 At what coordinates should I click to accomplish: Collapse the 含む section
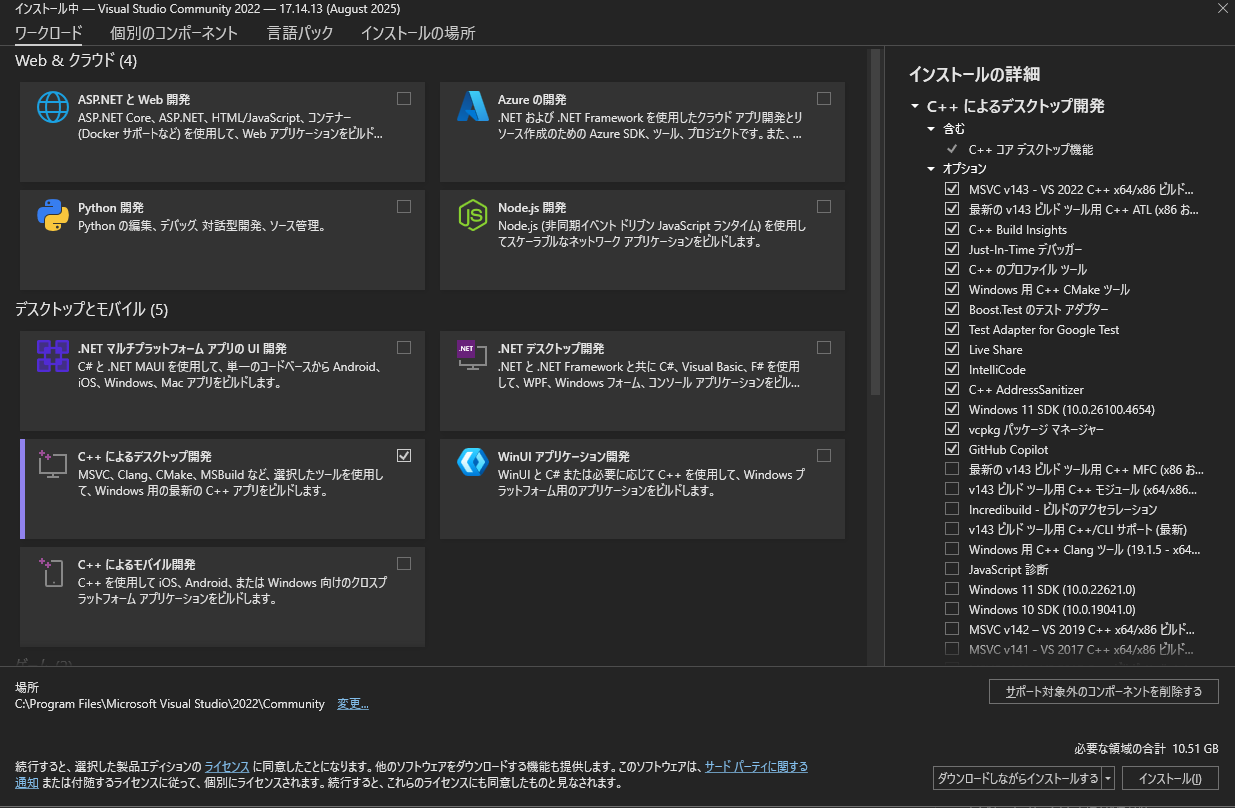point(932,129)
